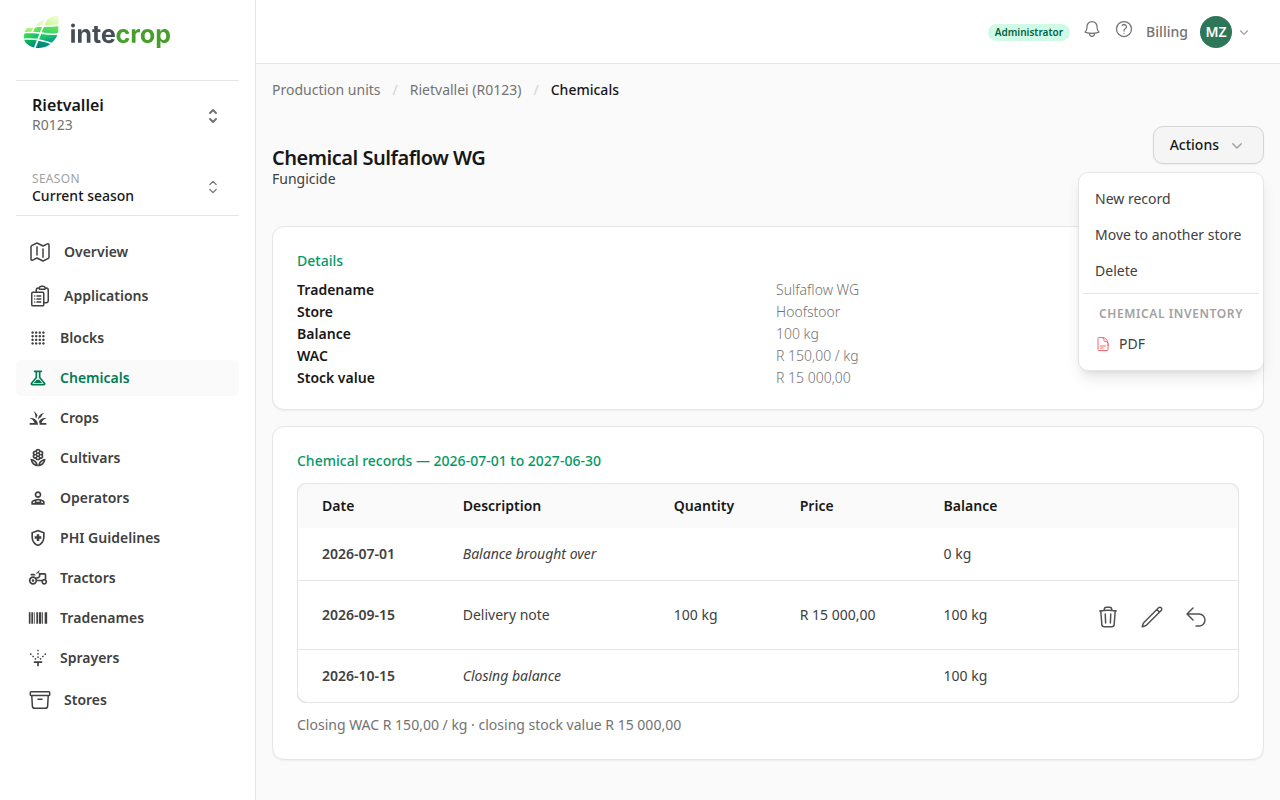Click the Overview map icon
Viewport: 1280px width, 800px height.
coord(40,252)
